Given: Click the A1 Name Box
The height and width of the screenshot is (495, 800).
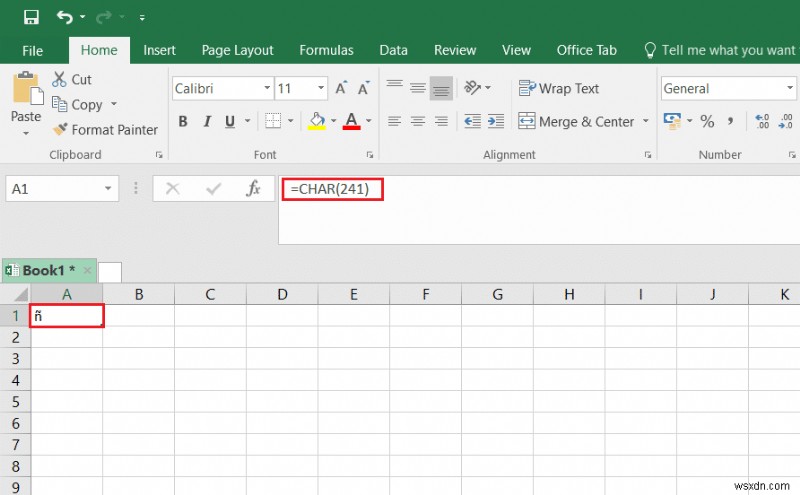Looking at the screenshot, I should pos(62,189).
